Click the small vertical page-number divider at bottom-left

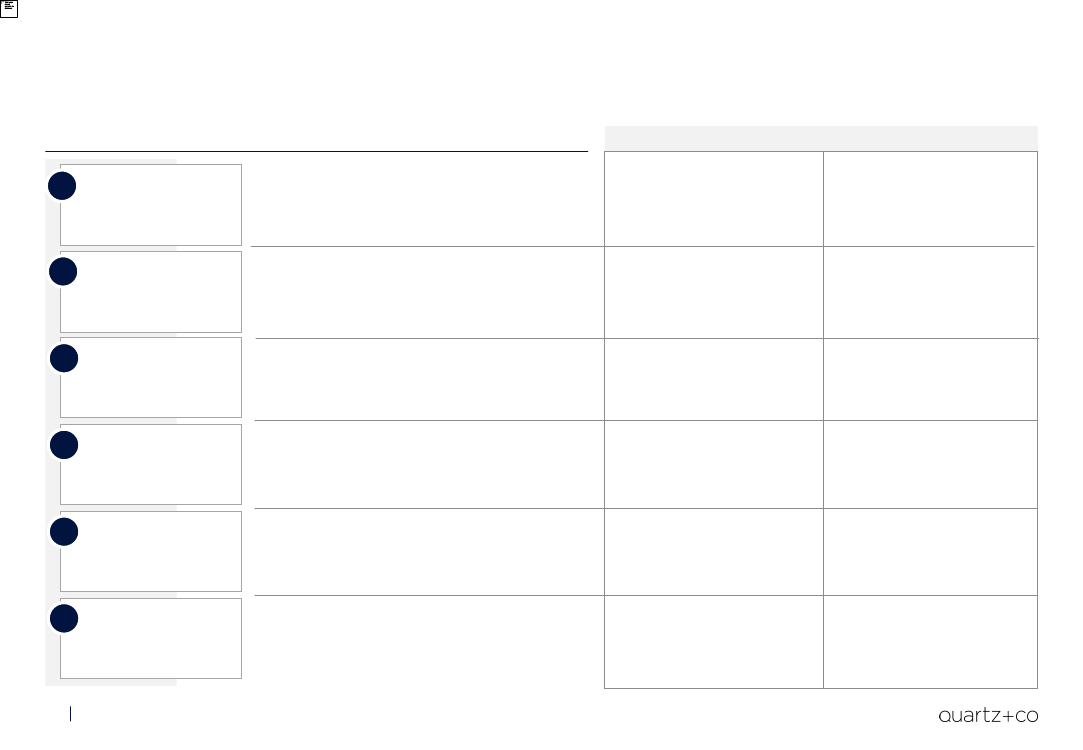click(x=70, y=714)
